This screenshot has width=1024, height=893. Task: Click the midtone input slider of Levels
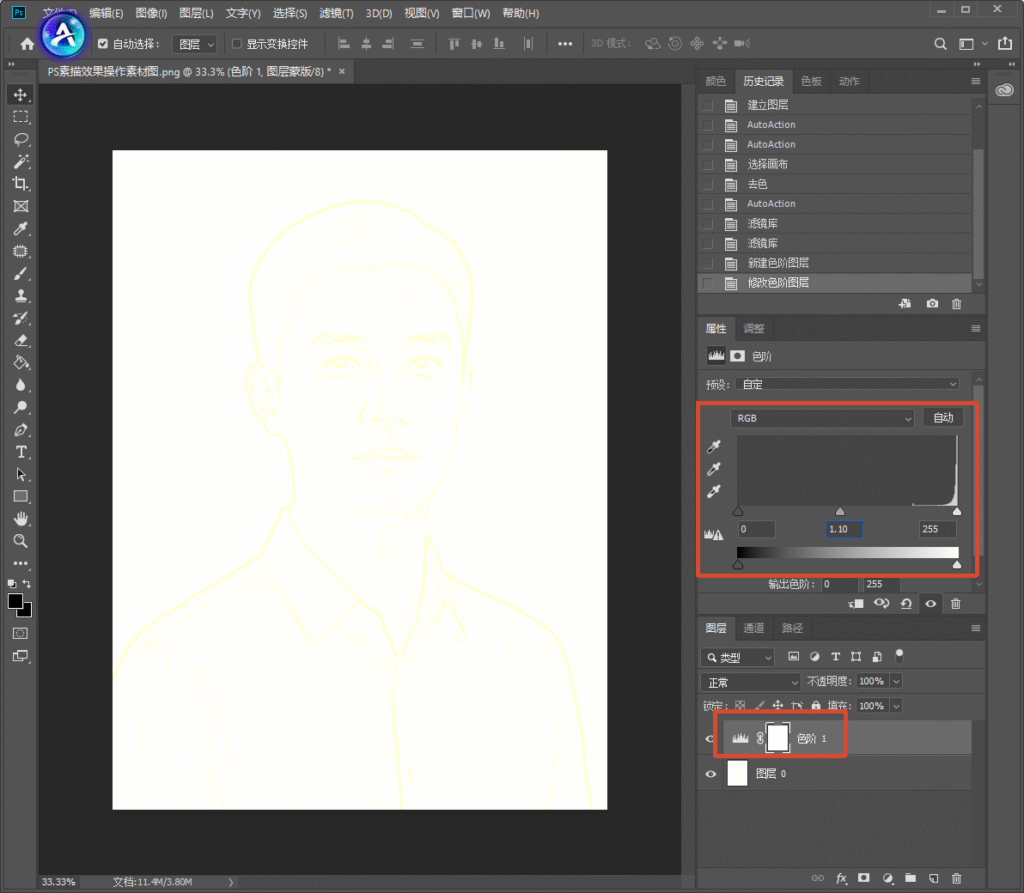click(x=840, y=511)
